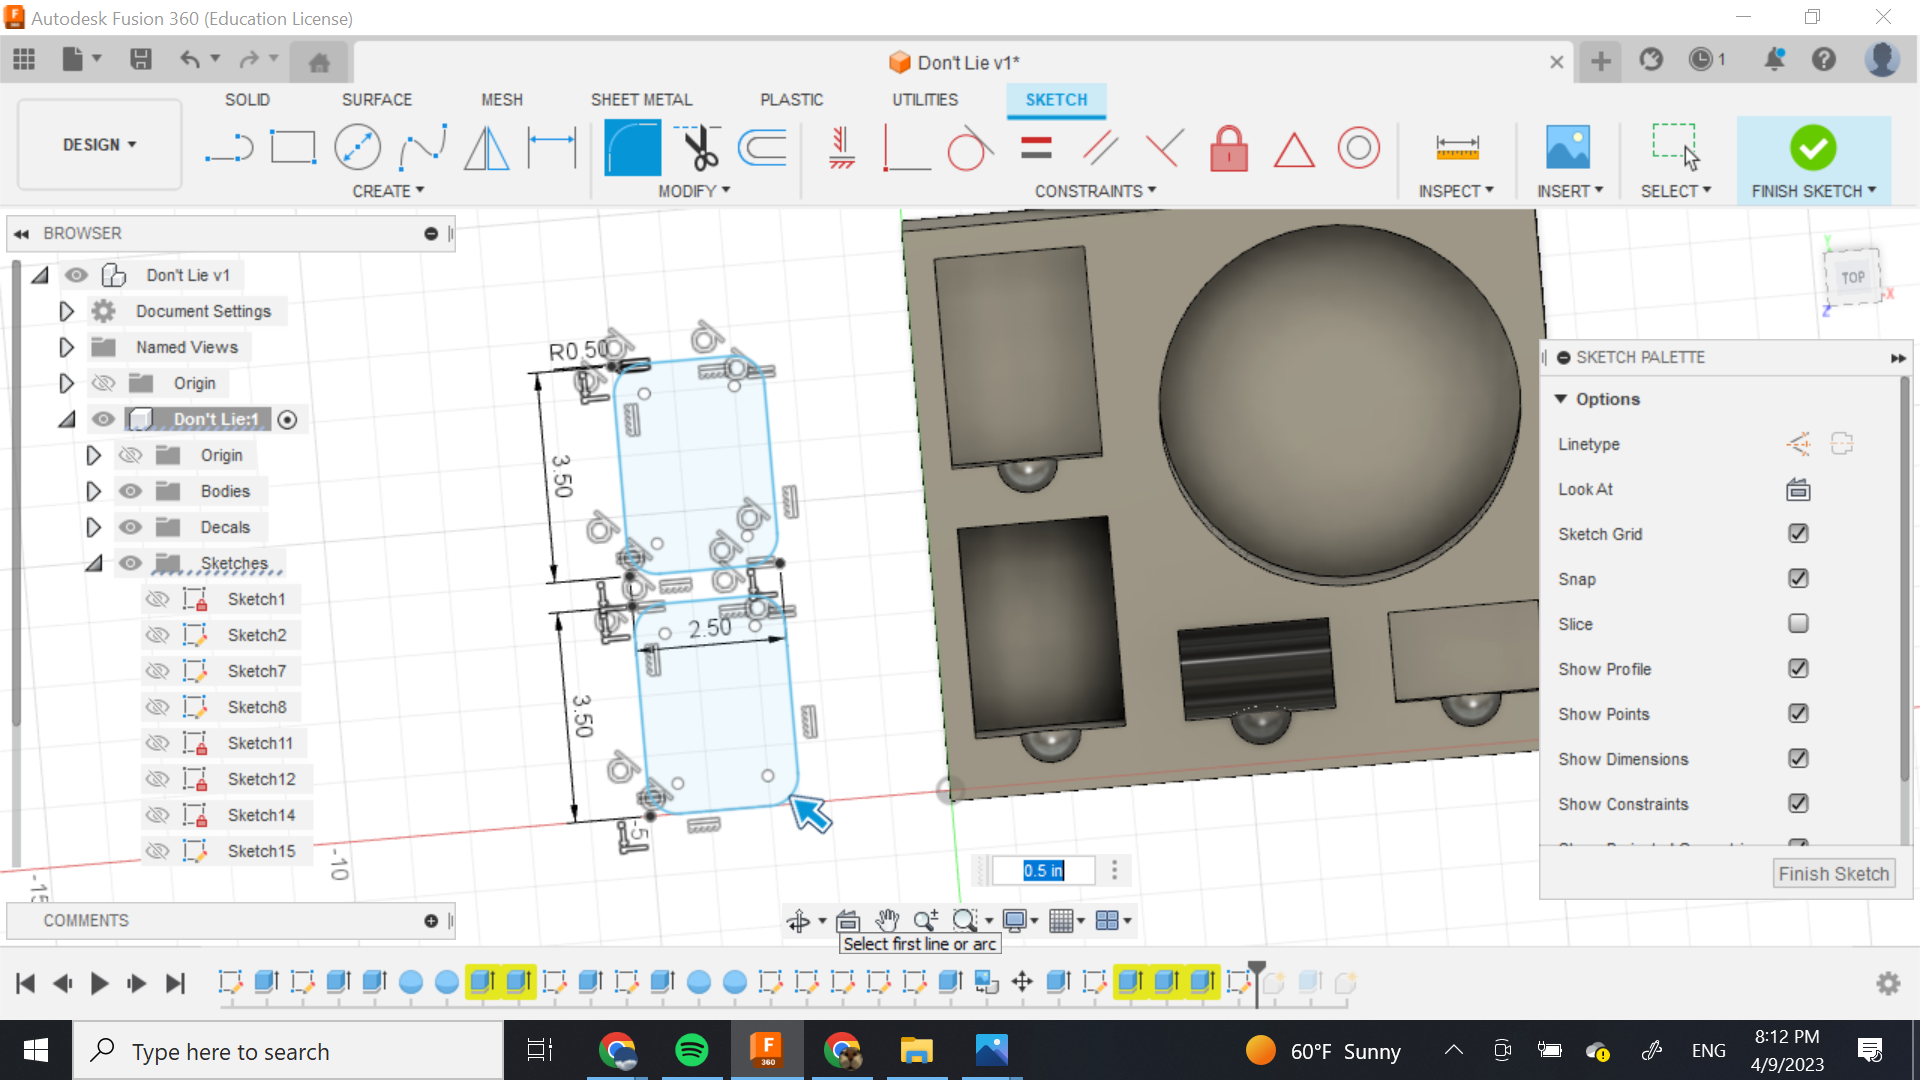Select the 2-Point Rectangle tool
The width and height of the screenshot is (1920, 1080).
point(293,148)
